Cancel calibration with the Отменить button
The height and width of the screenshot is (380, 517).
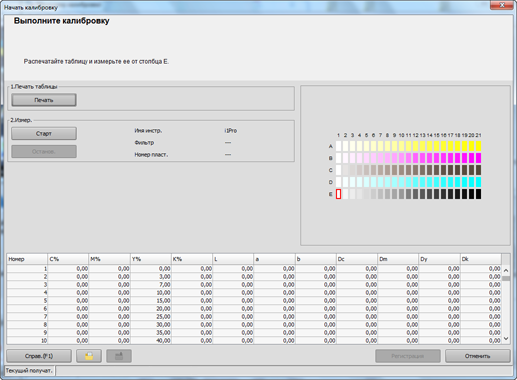tap(477, 356)
